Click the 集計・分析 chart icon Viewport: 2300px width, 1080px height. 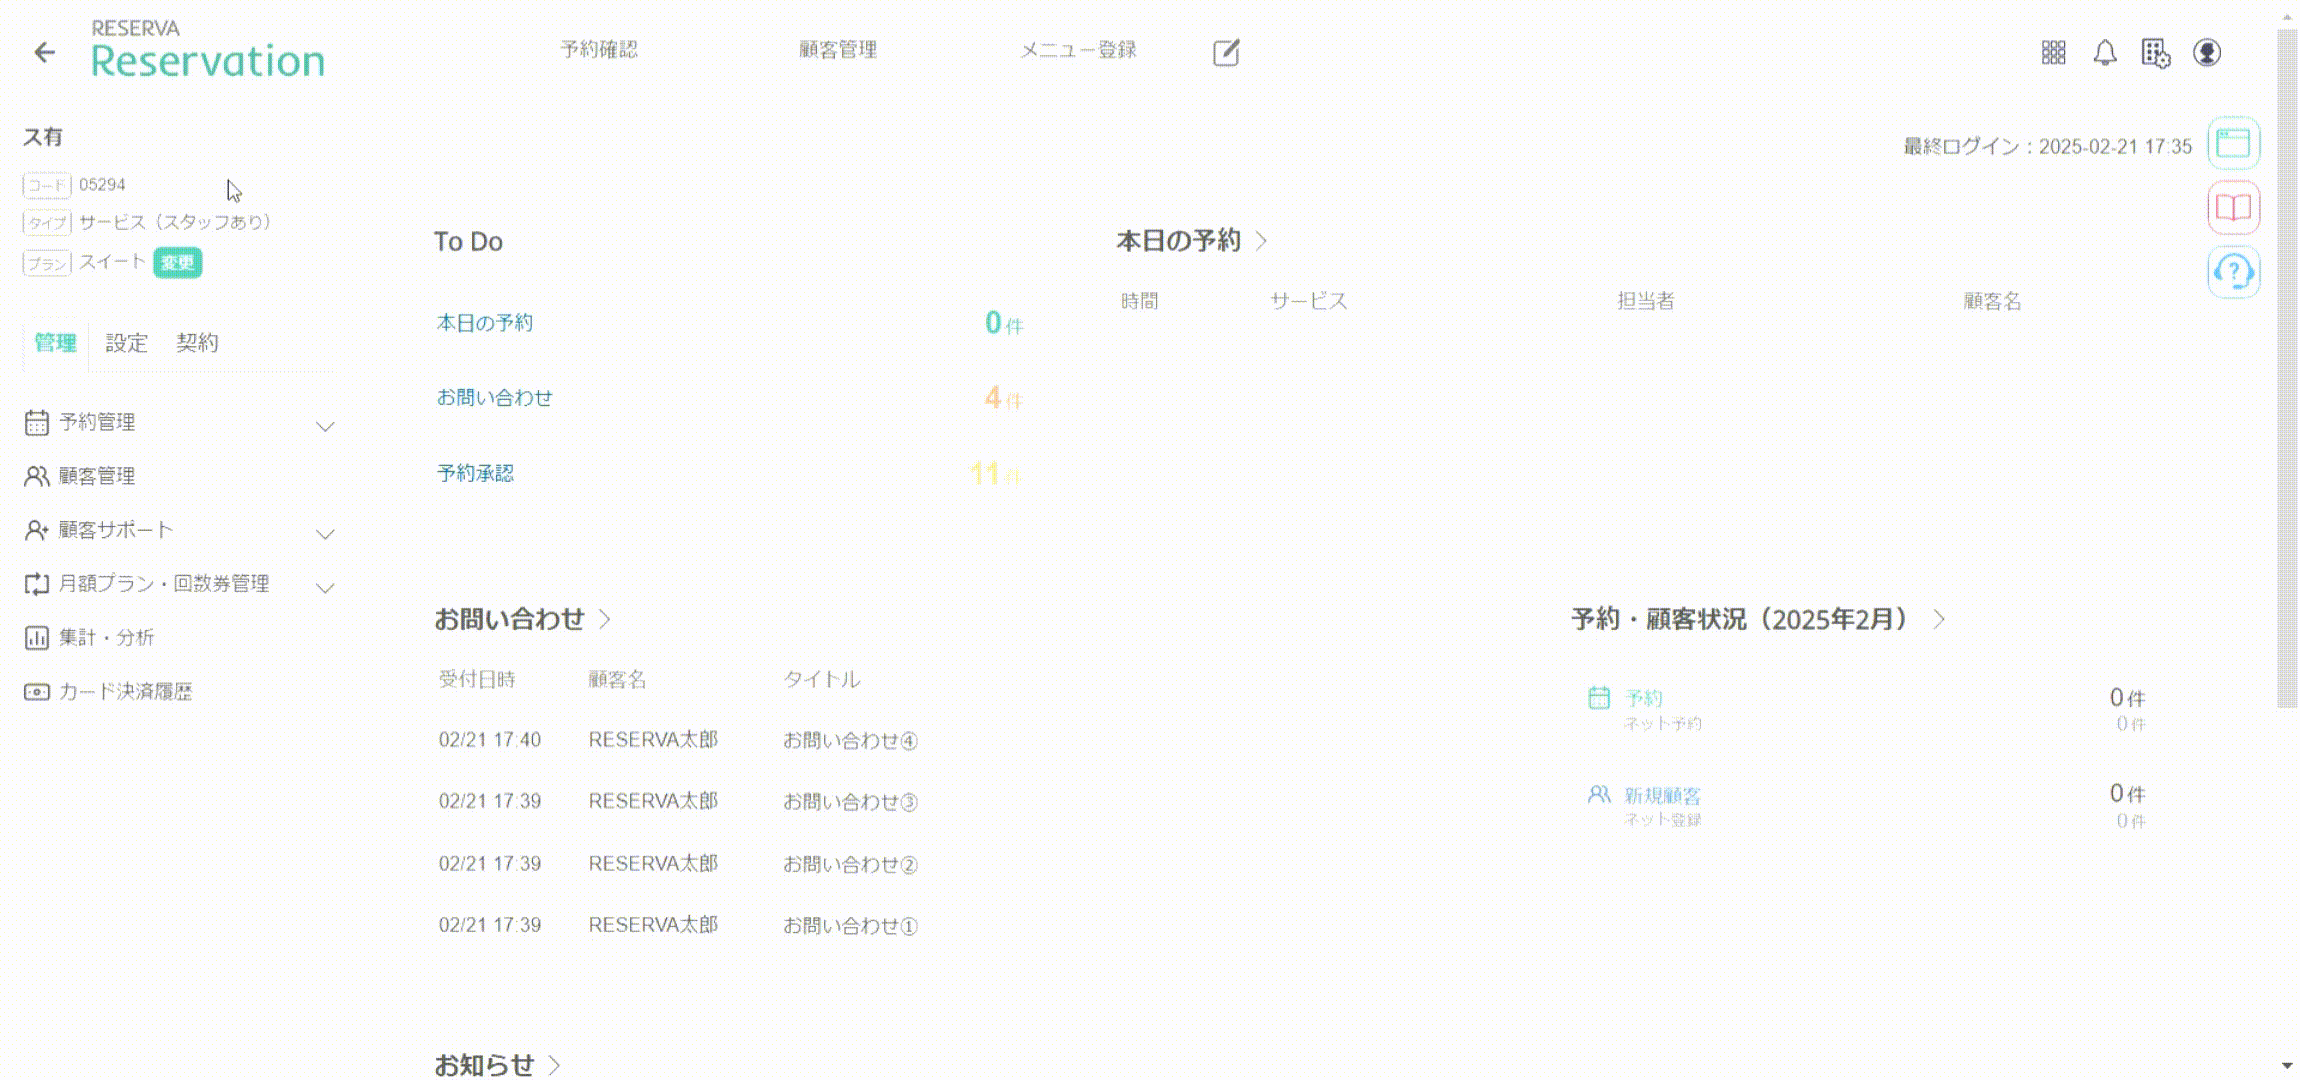coord(36,638)
